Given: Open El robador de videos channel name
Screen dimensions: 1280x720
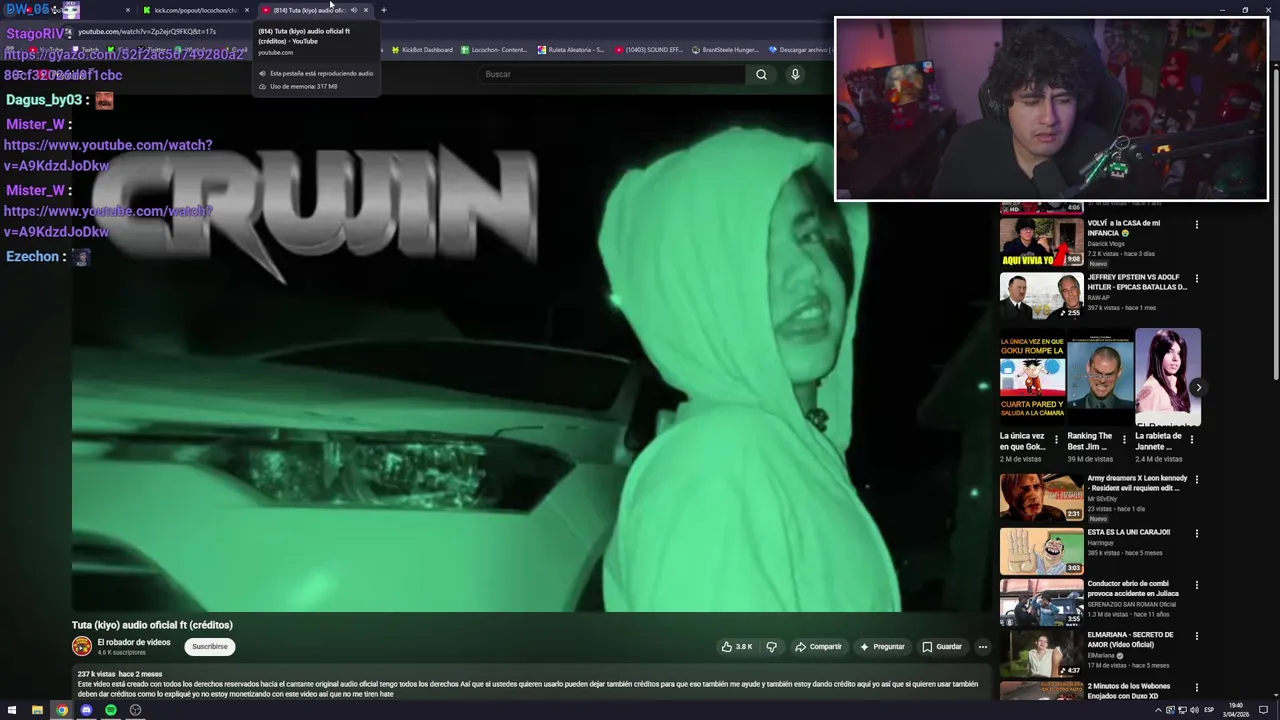Looking at the screenshot, I should (x=133, y=642).
